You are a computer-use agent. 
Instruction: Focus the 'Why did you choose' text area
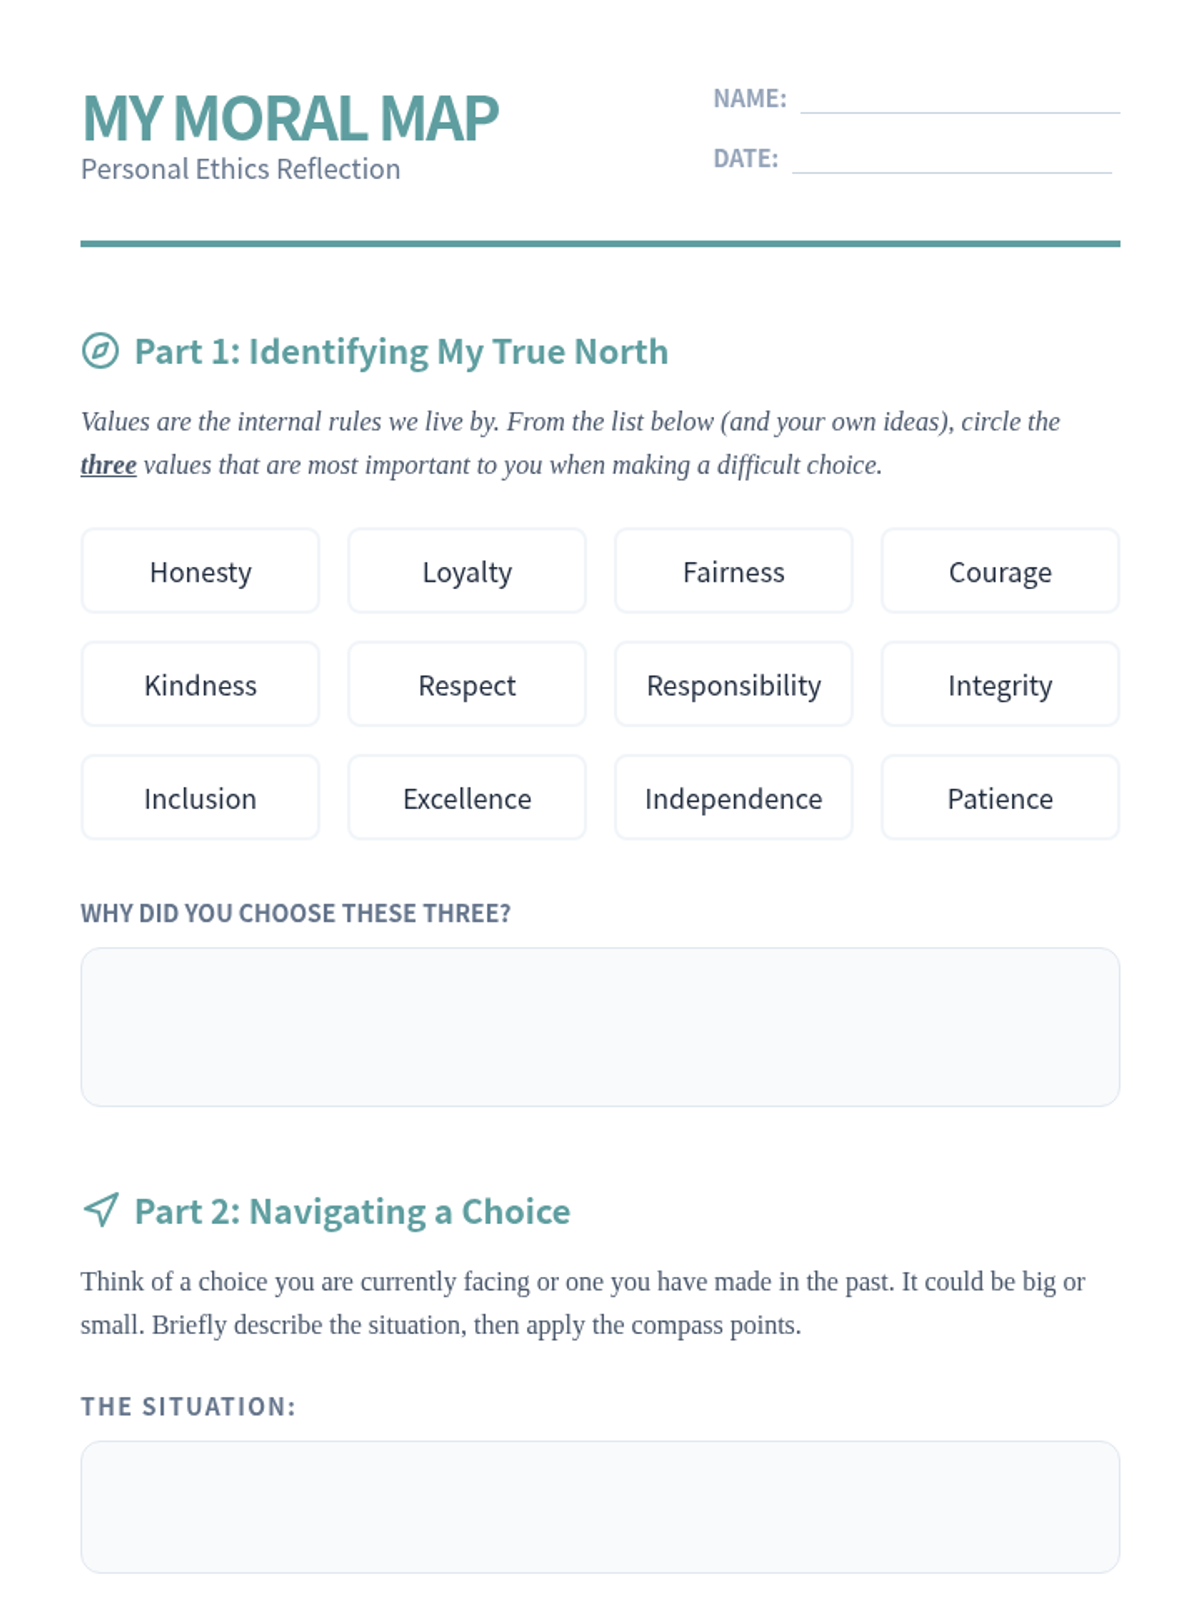point(600,1027)
